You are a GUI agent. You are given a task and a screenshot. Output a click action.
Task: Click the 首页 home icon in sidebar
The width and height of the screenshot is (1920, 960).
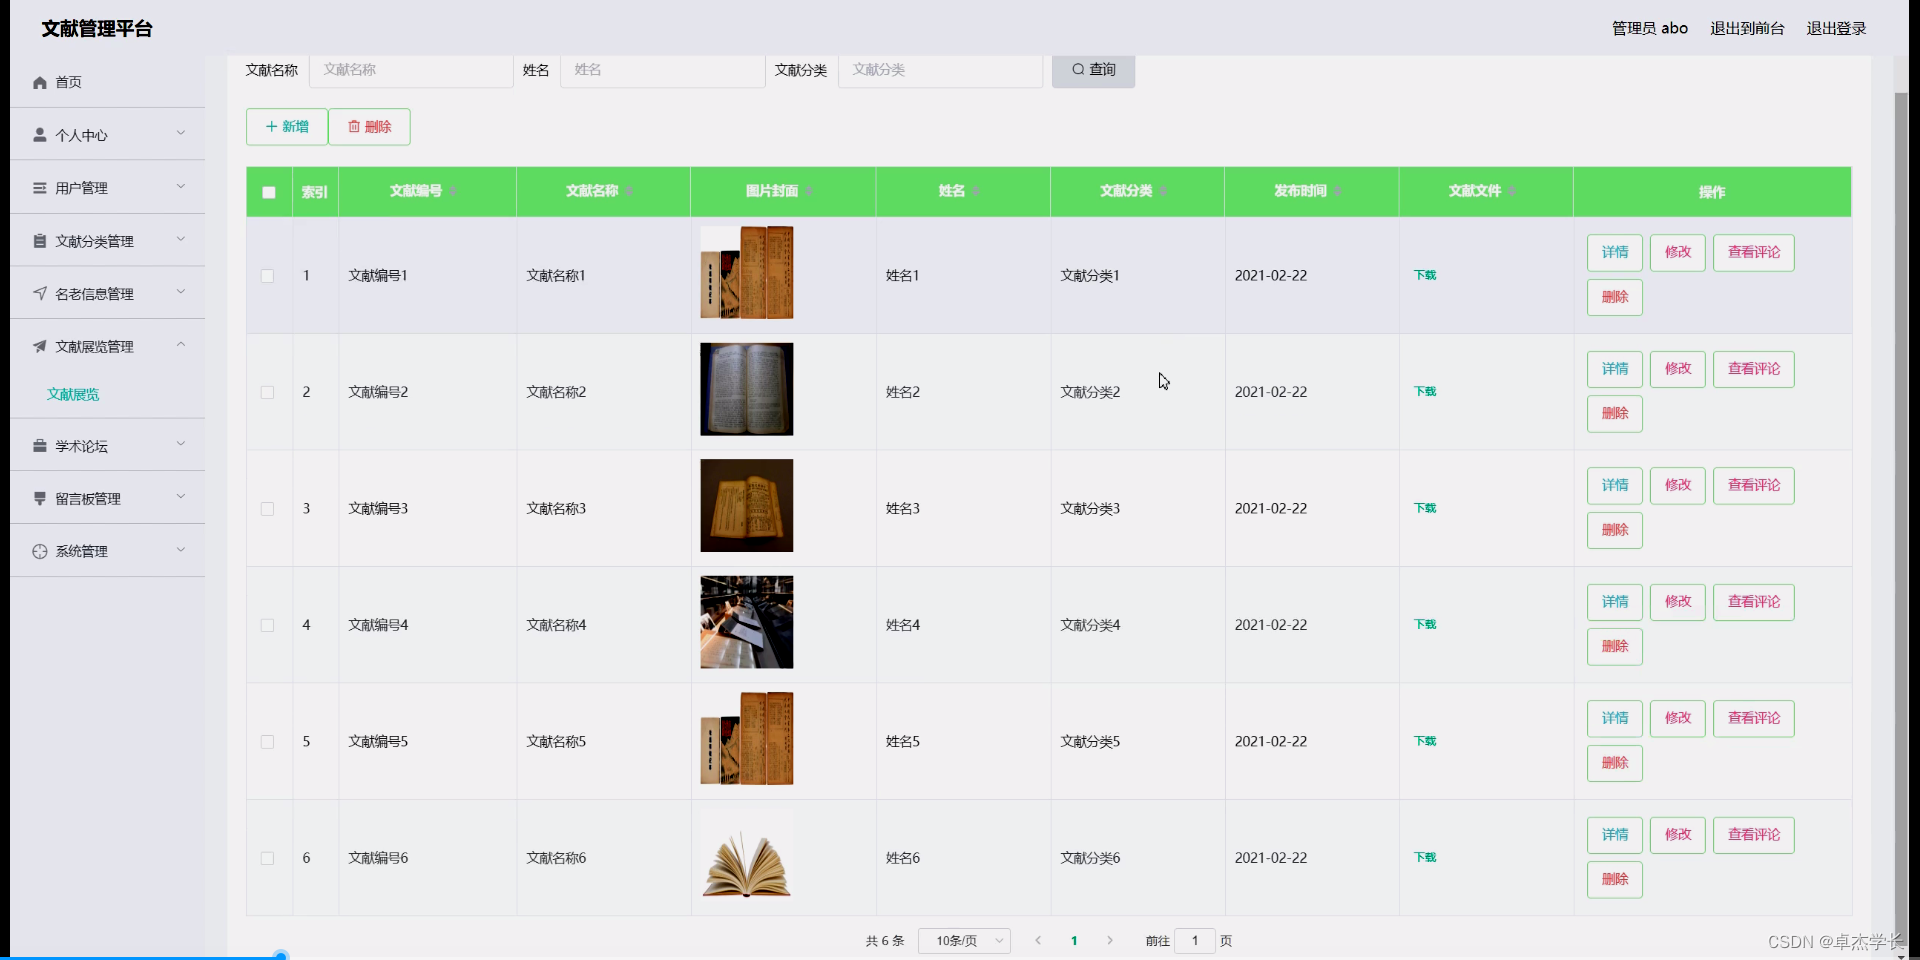coord(40,82)
